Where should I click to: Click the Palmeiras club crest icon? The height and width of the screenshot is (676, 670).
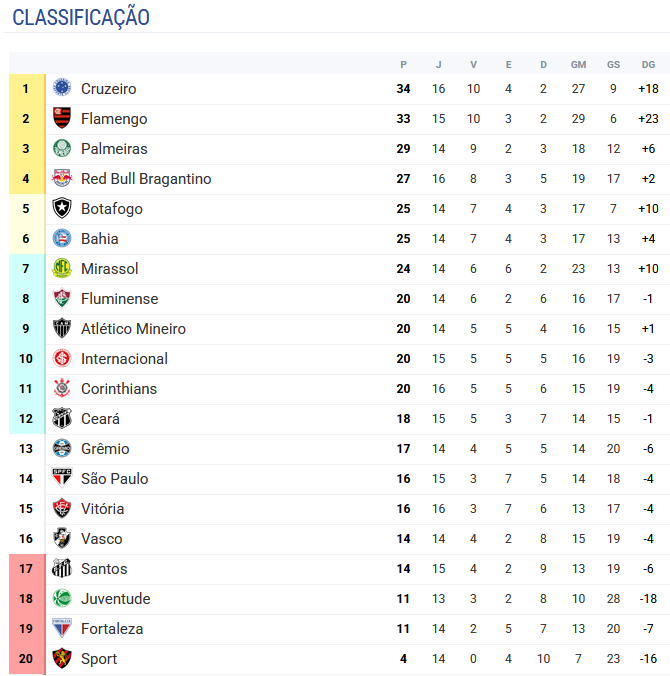point(62,148)
